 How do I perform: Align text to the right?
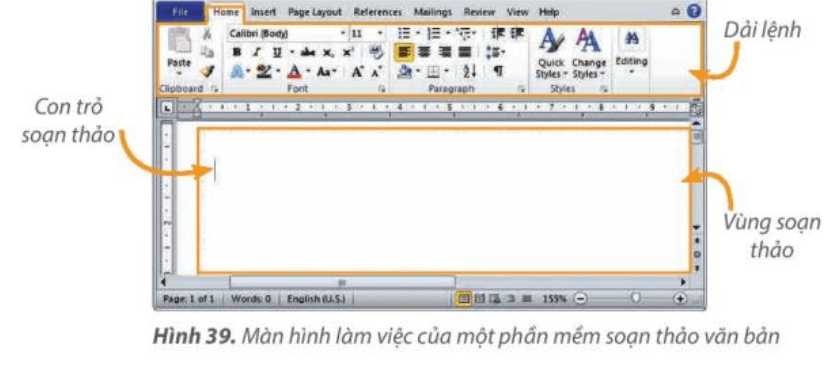click(x=445, y=52)
